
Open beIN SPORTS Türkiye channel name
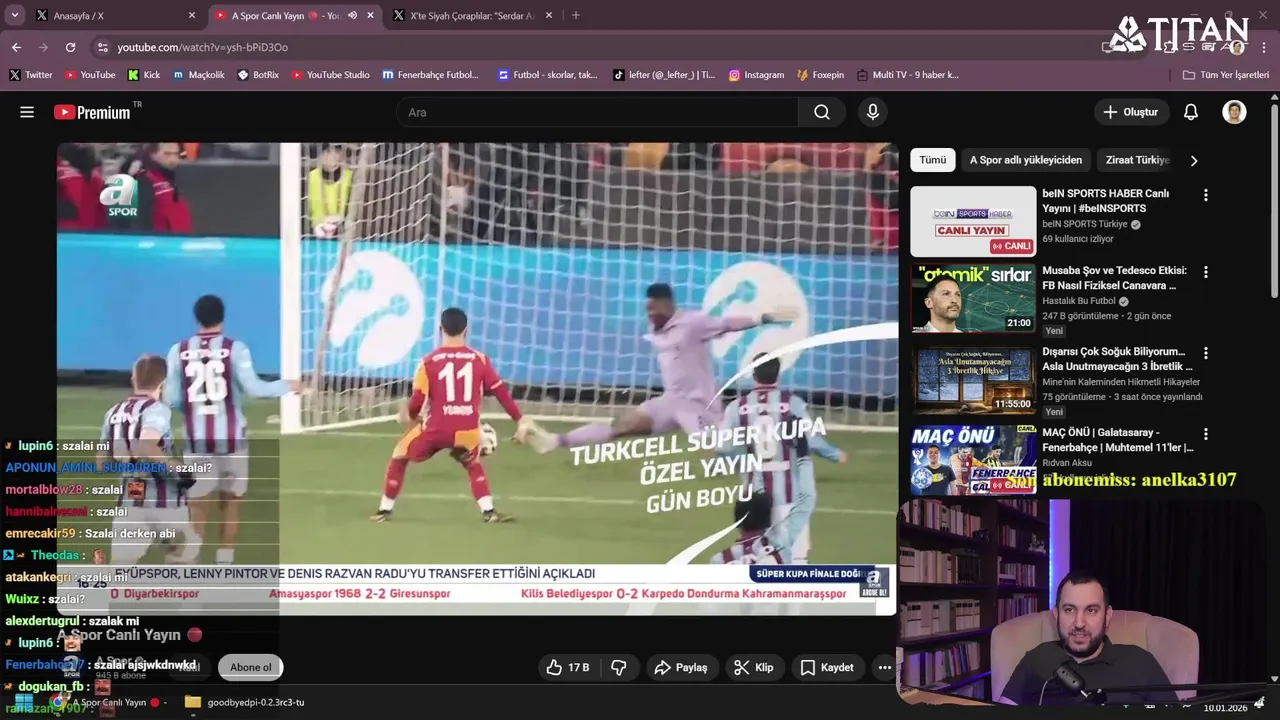pyautogui.click(x=1084, y=224)
